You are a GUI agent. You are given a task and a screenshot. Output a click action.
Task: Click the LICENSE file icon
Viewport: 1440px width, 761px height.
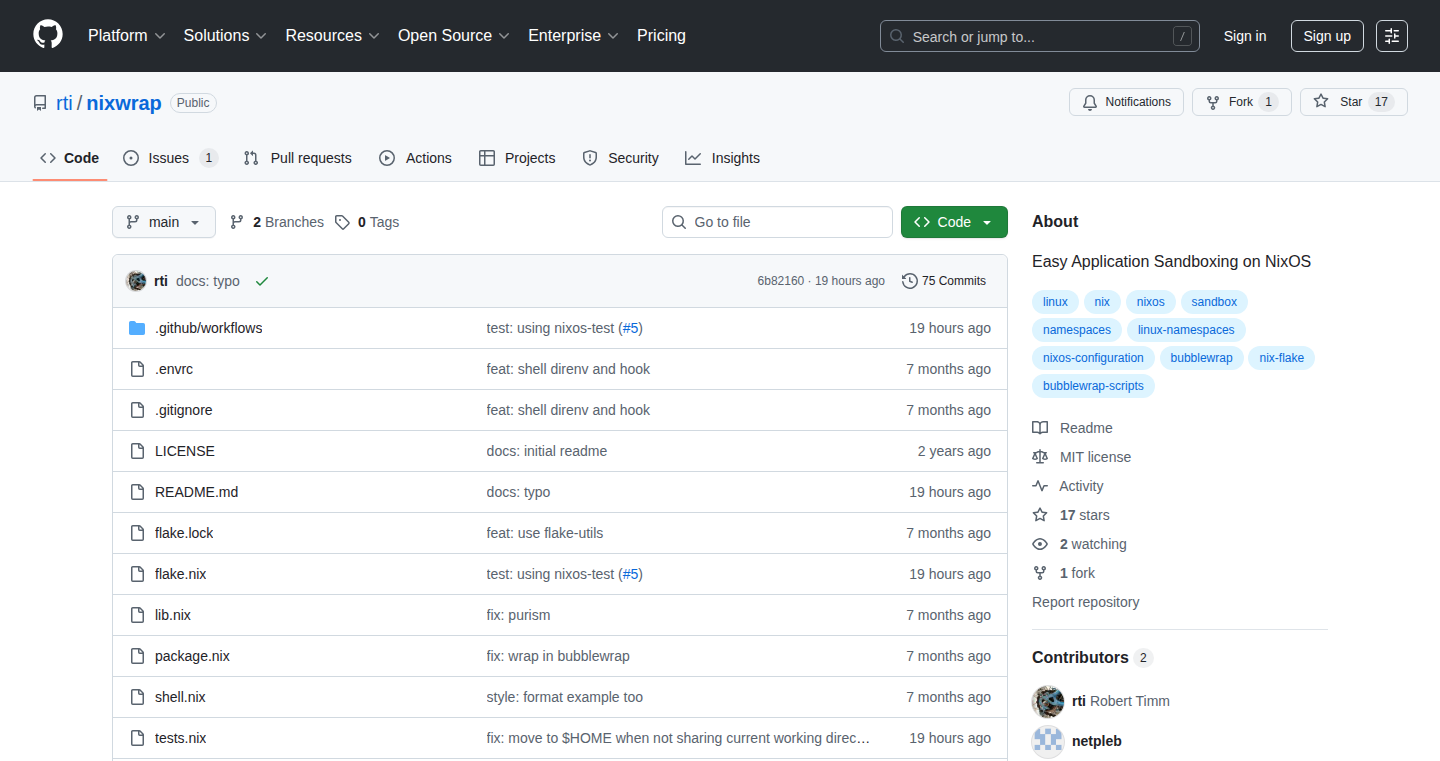coord(137,451)
